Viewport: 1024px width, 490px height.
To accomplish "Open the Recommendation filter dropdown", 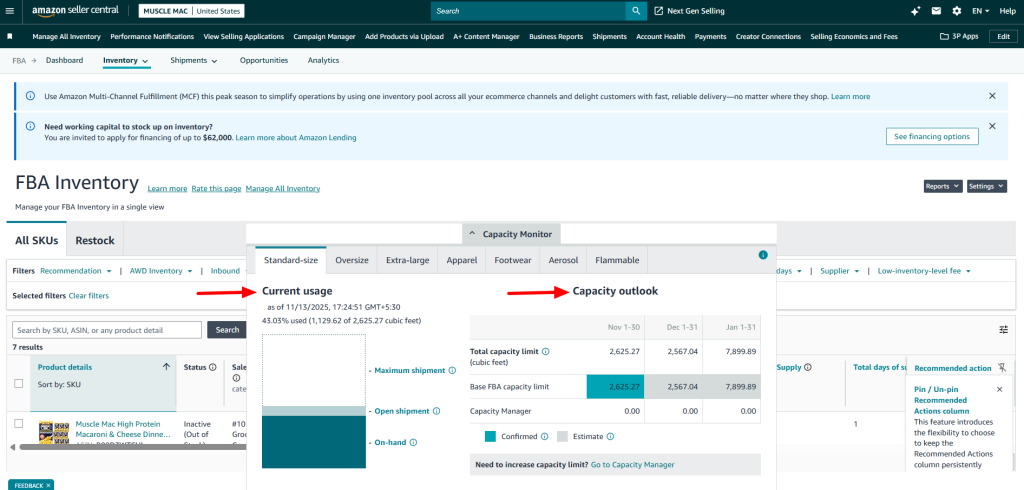I will (76, 270).
